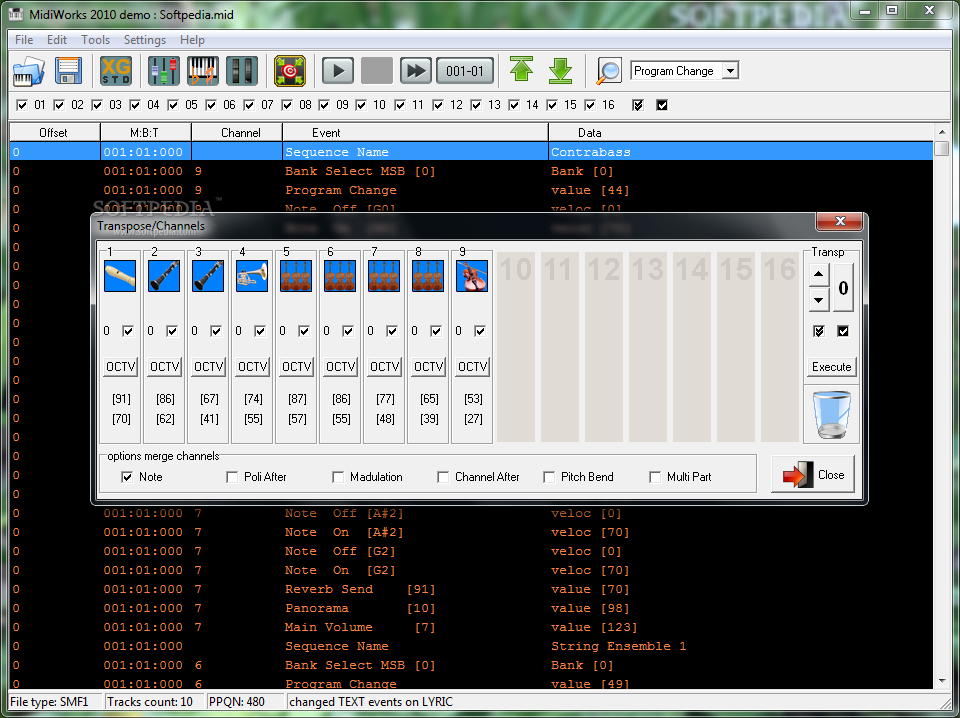
Task: Click OCTV button for channel 1
Action: point(120,367)
